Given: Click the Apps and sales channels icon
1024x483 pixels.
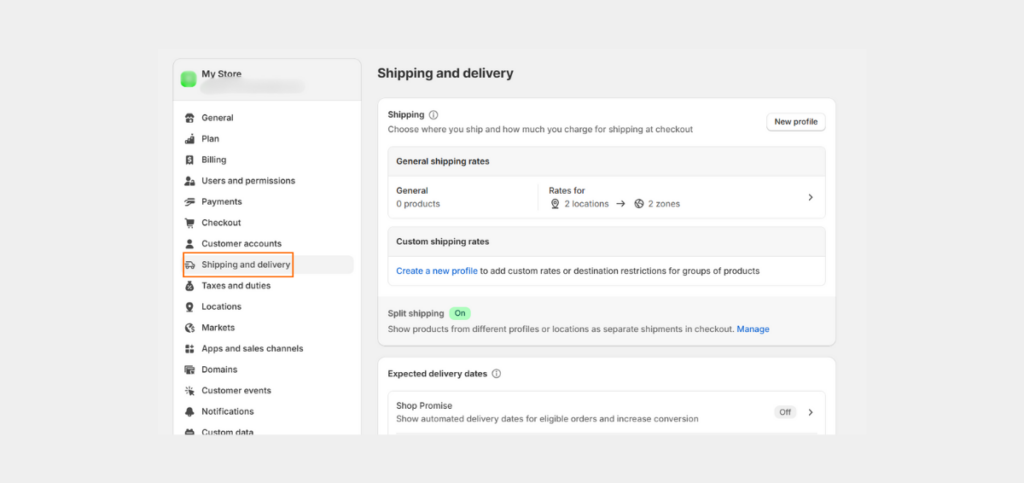Looking at the screenshot, I should pos(190,349).
